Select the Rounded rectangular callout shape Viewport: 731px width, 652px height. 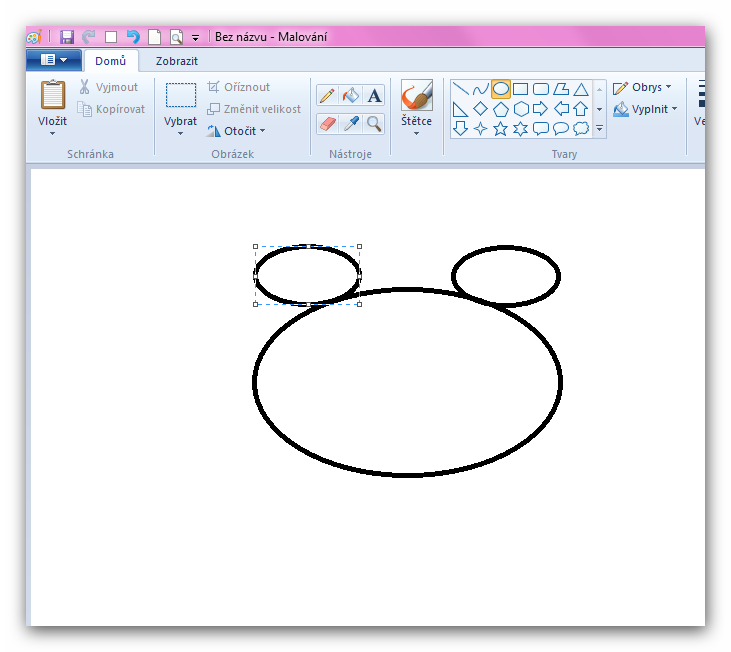pos(541,129)
